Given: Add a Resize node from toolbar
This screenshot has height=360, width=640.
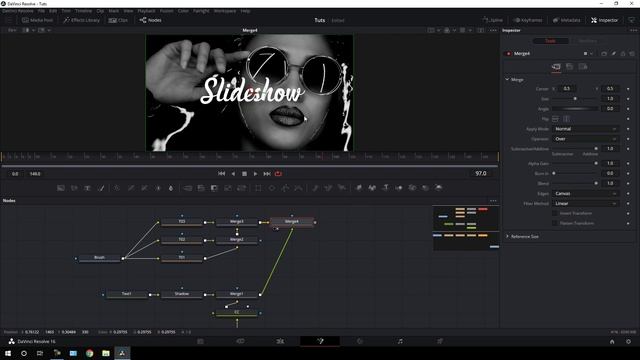Looking at the screenshot, I should 228,188.
